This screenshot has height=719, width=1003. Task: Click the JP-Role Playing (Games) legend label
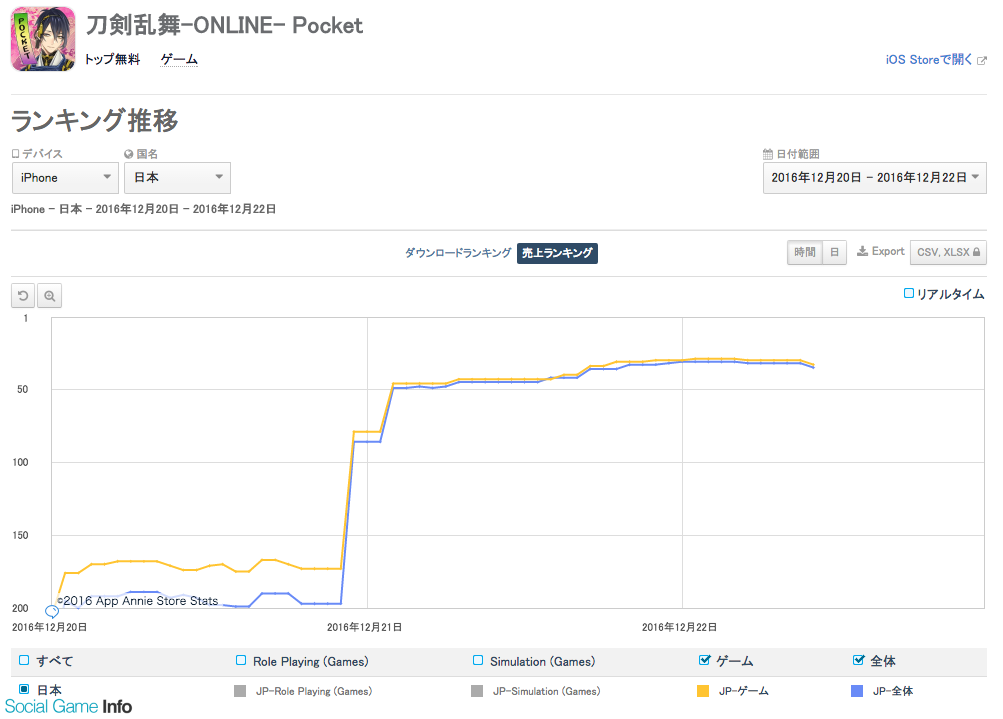[313, 691]
